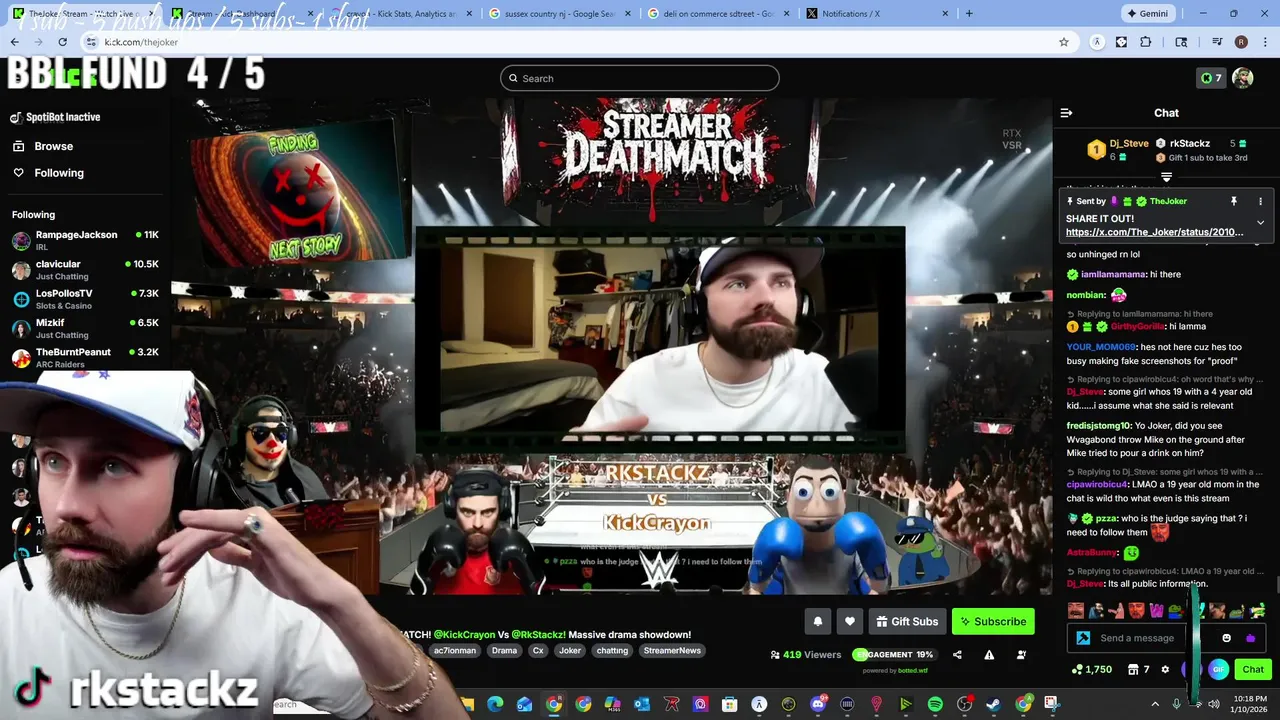Click YOUR_MOM069 username in chat

pos(1101,347)
